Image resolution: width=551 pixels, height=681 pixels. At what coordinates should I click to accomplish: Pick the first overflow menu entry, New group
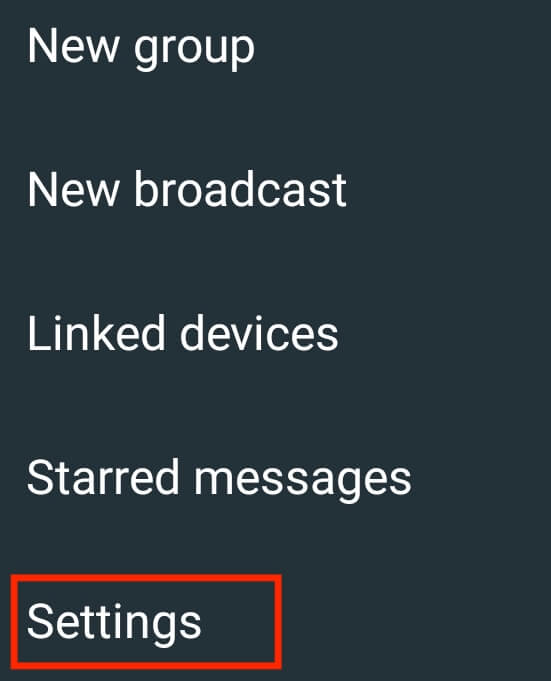tap(141, 48)
